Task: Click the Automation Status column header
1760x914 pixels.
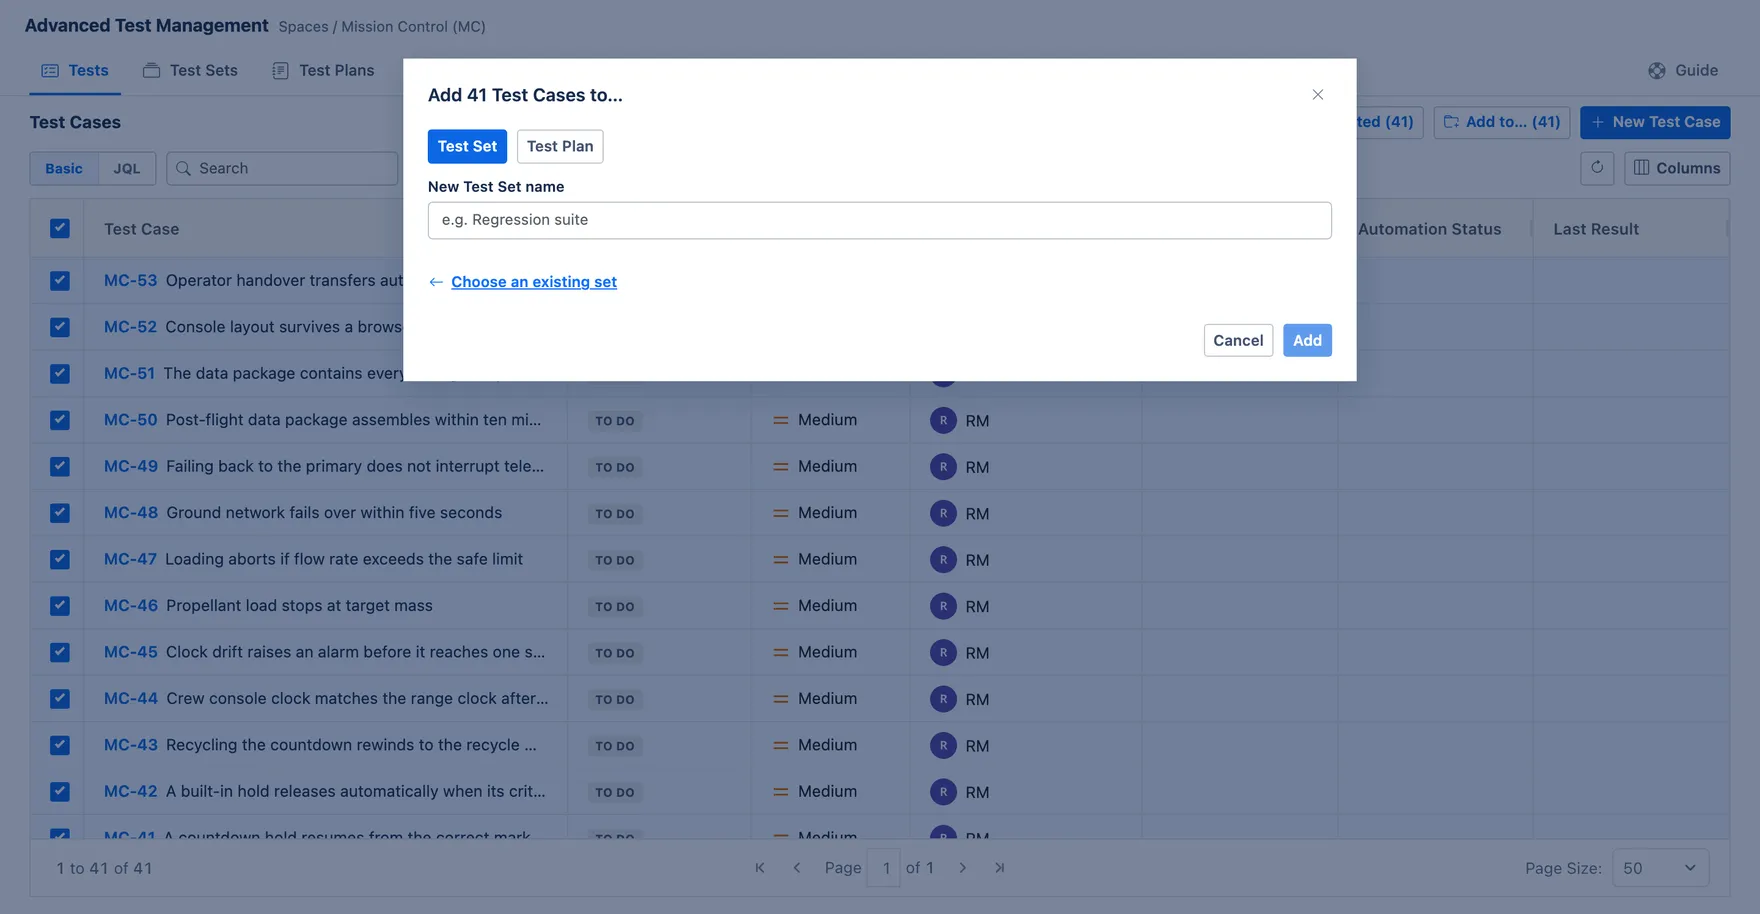Action: [1429, 229]
